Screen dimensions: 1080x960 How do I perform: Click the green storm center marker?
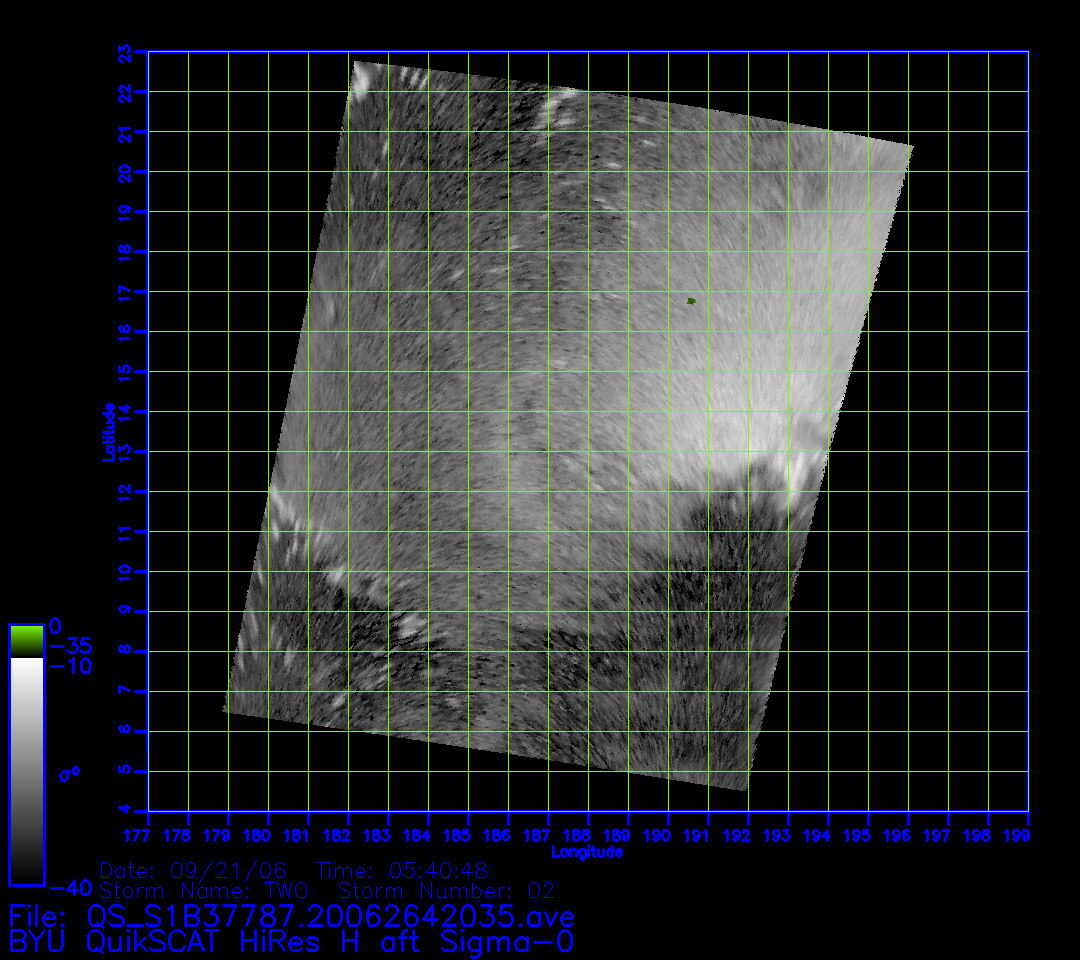click(x=691, y=300)
